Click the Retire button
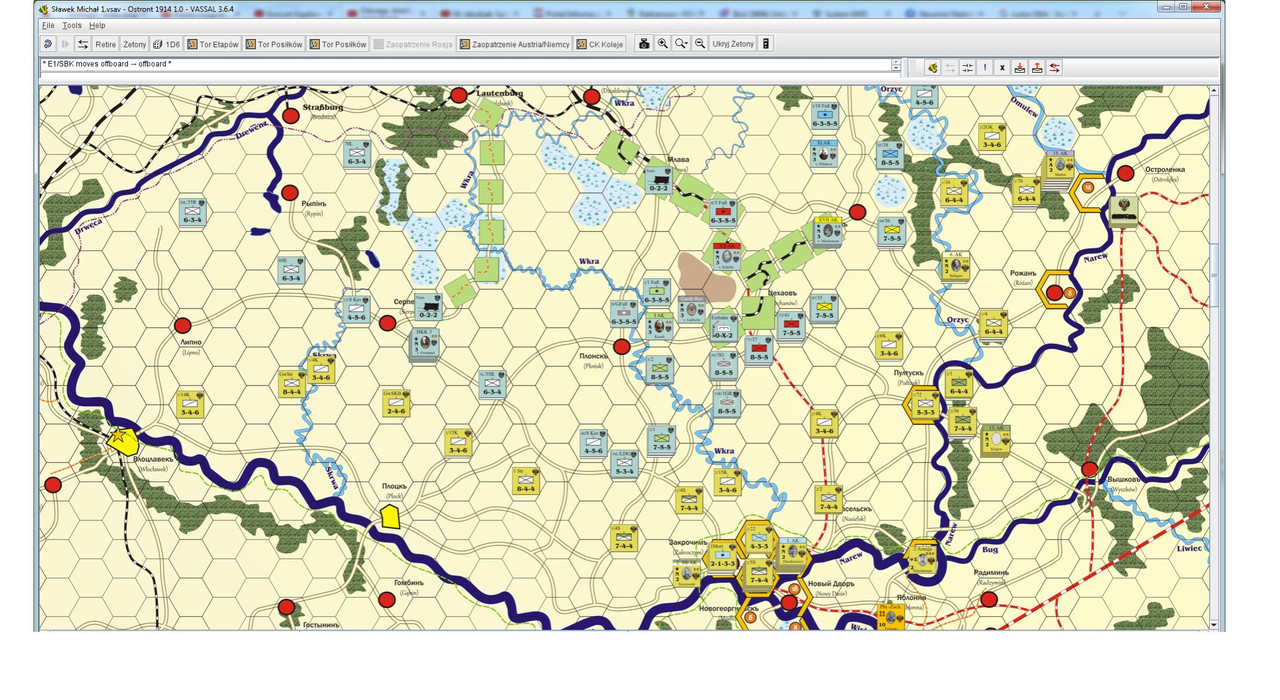Image resolution: width=1280 pixels, height=700 pixels. (106, 44)
